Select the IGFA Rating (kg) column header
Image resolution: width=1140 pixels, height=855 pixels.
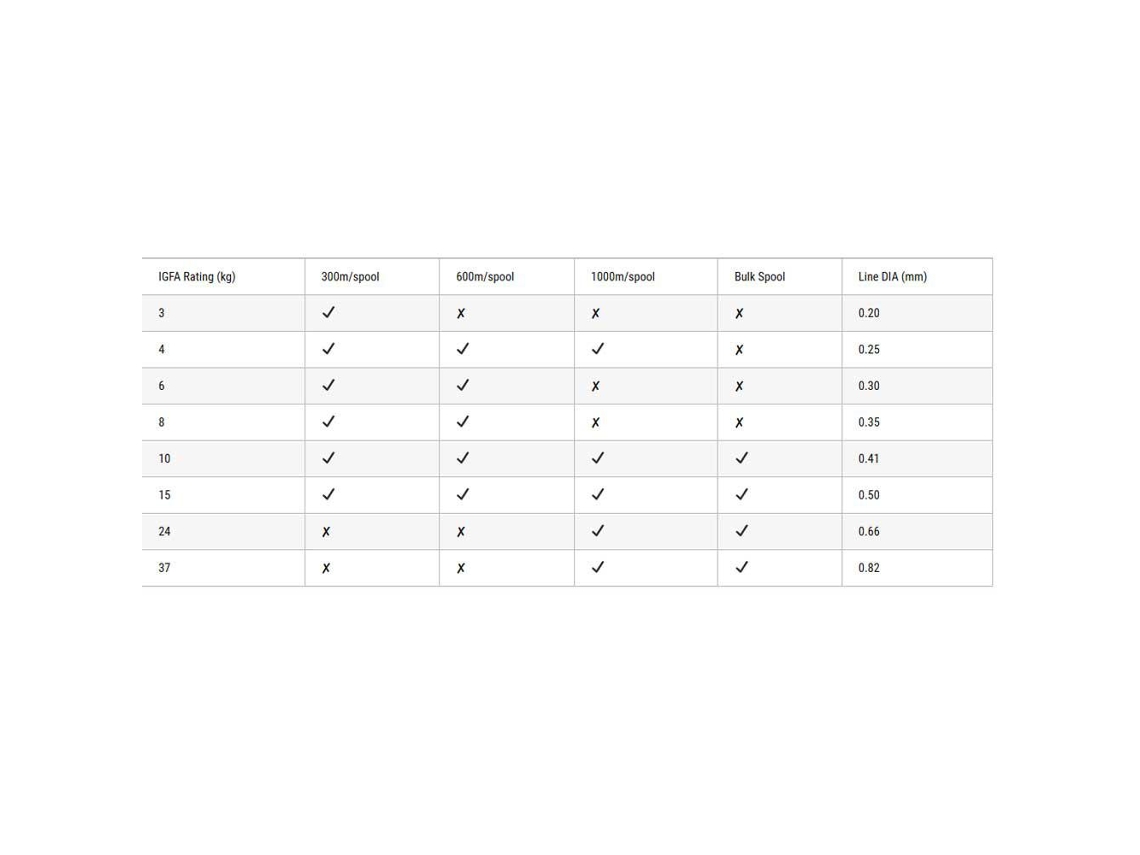197,277
